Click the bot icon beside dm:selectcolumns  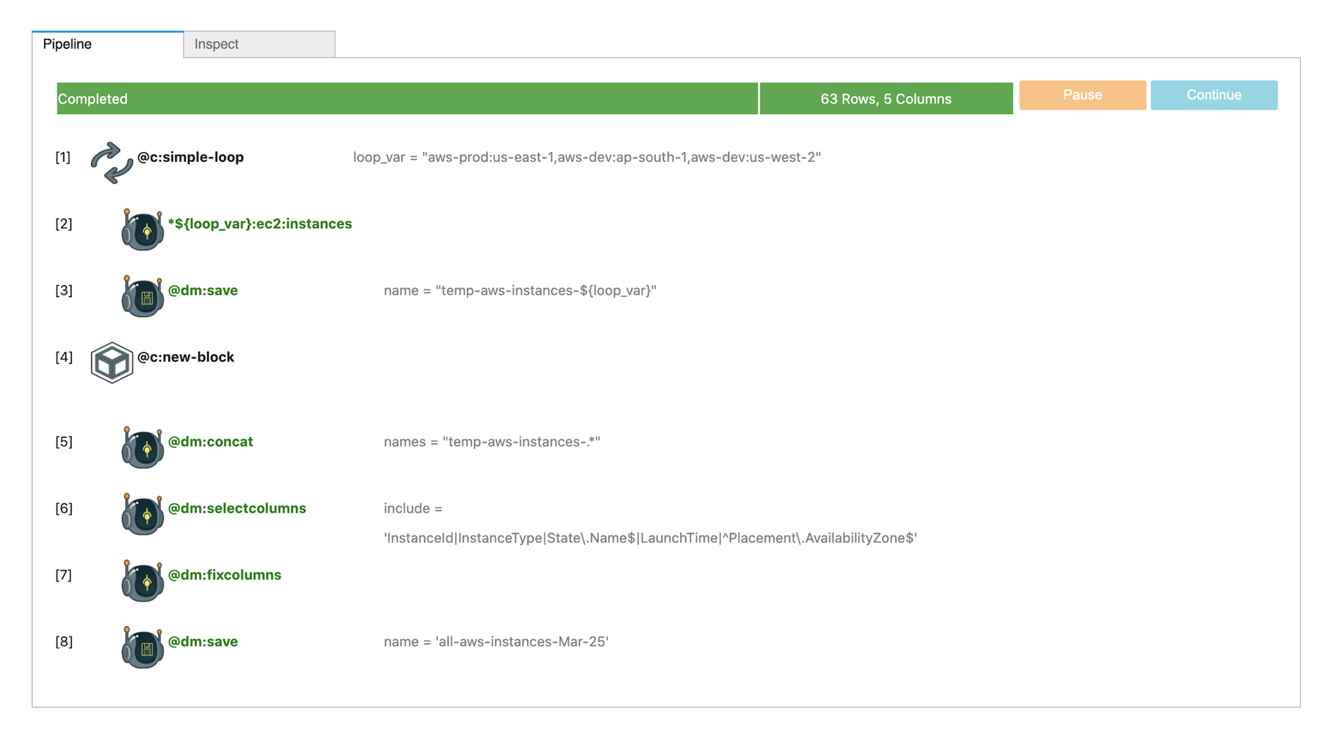(x=142, y=514)
